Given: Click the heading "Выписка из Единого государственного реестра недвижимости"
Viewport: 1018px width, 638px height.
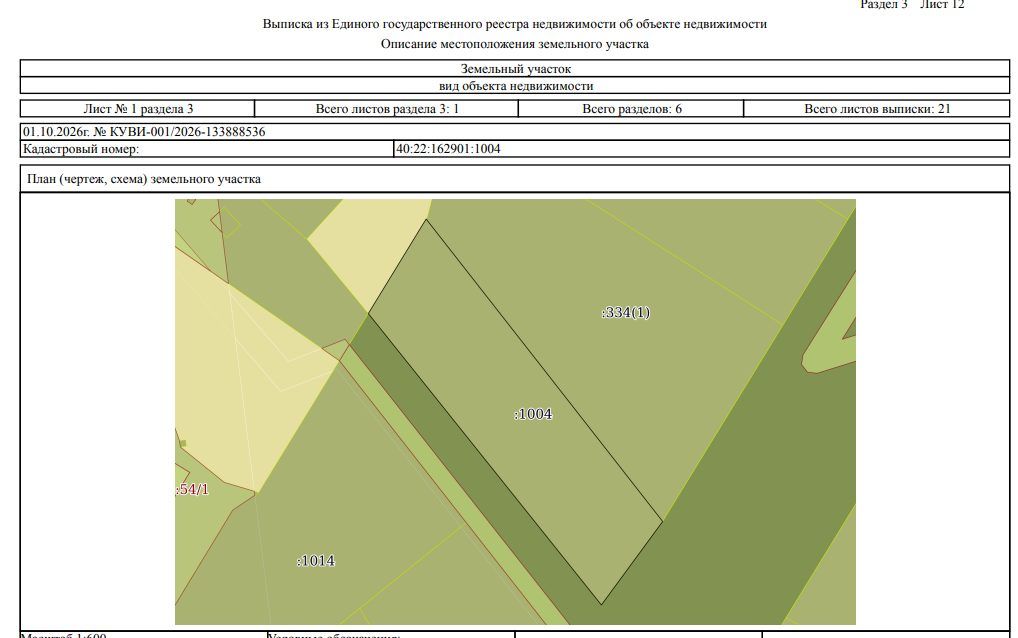Looking at the screenshot, I should 514,24.
